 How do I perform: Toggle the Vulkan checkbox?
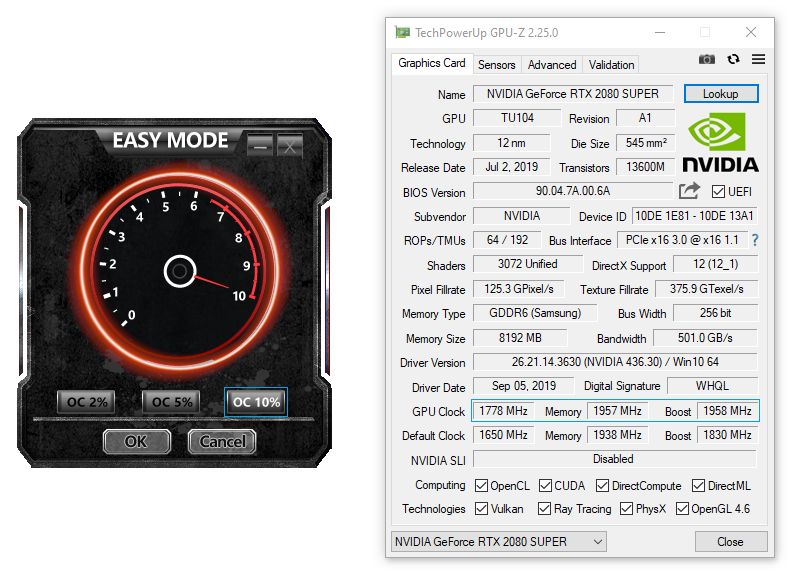point(481,509)
